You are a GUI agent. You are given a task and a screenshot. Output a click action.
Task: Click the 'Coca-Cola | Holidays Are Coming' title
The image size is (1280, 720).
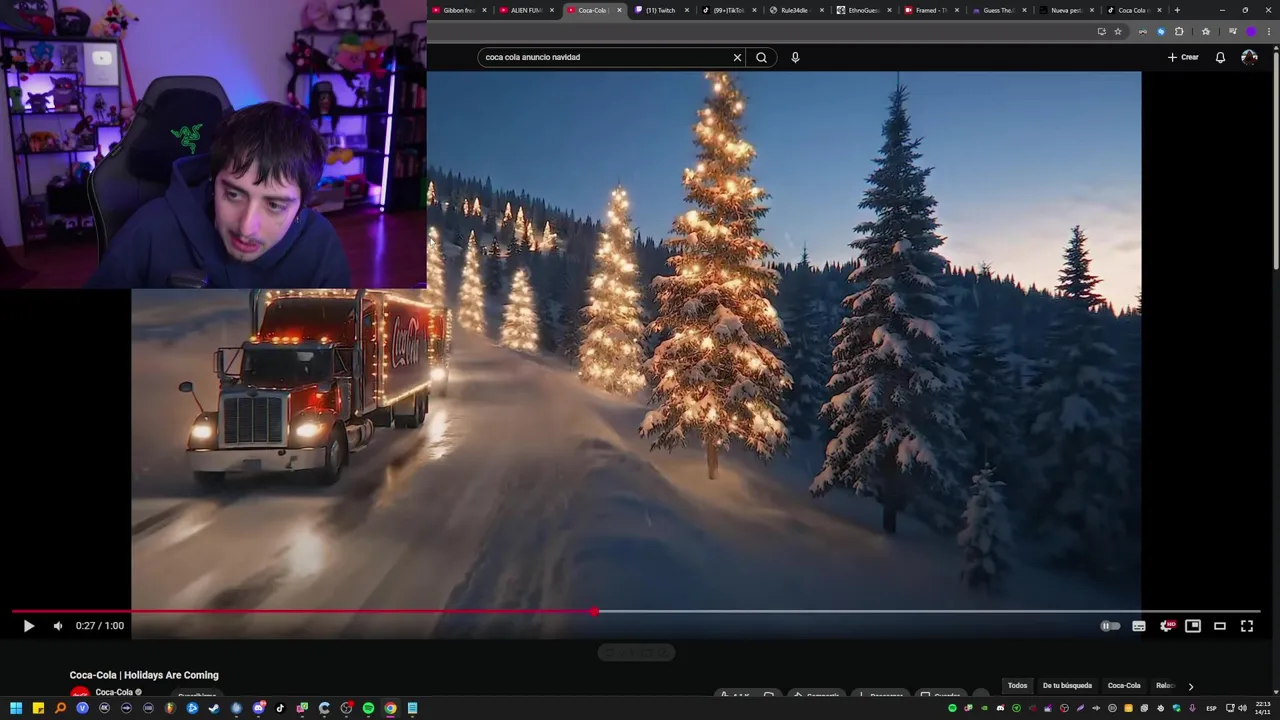[144, 675]
